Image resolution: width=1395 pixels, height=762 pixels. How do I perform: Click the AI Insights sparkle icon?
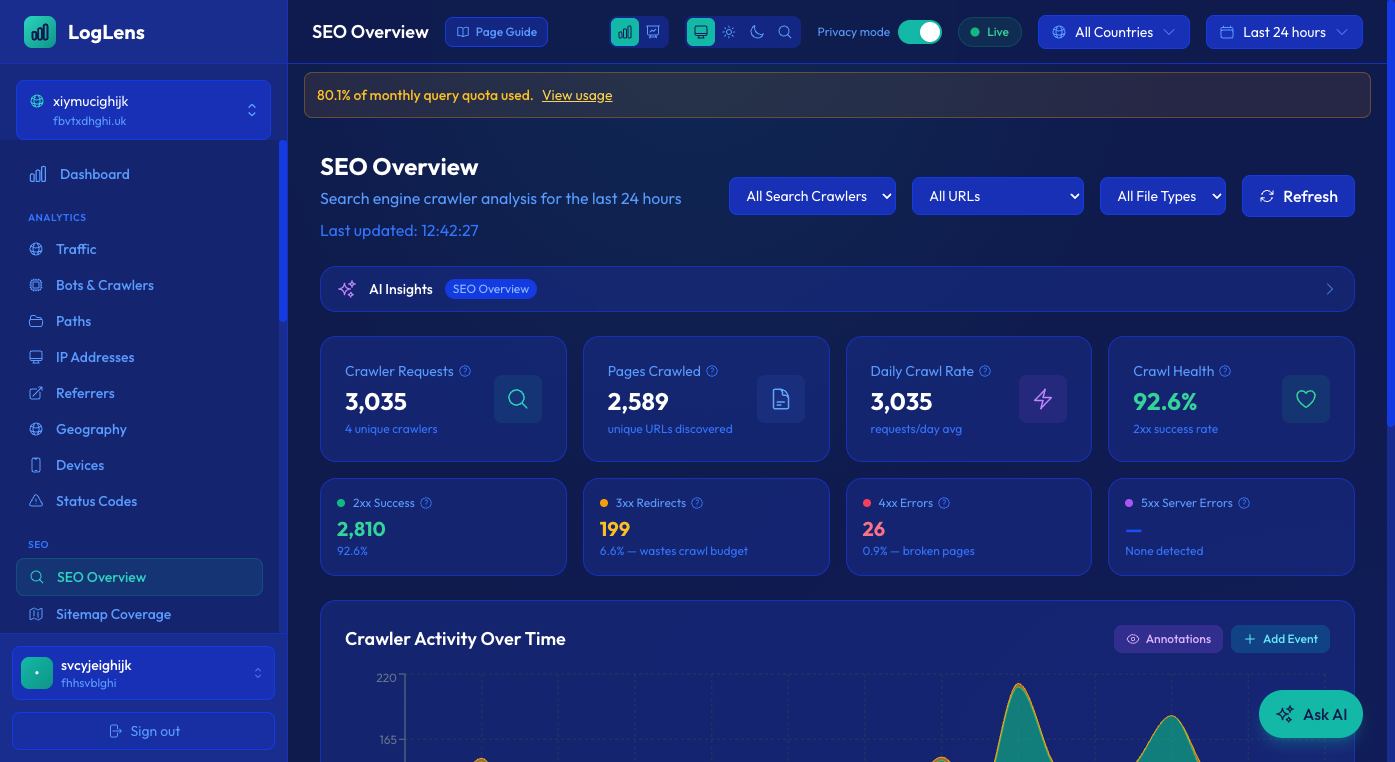347,289
